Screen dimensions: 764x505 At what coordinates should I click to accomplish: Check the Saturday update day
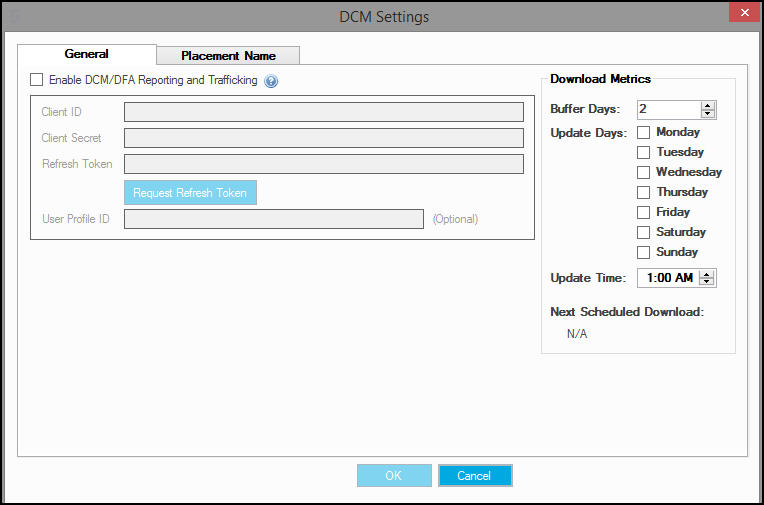pyautogui.click(x=643, y=232)
